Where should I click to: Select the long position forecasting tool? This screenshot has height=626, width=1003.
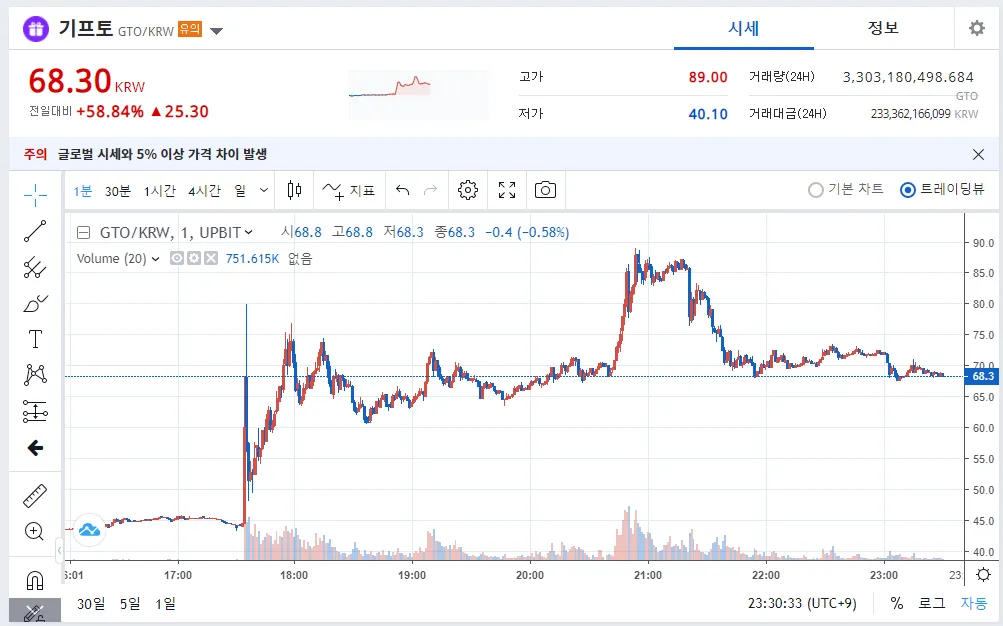click(x=35, y=412)
